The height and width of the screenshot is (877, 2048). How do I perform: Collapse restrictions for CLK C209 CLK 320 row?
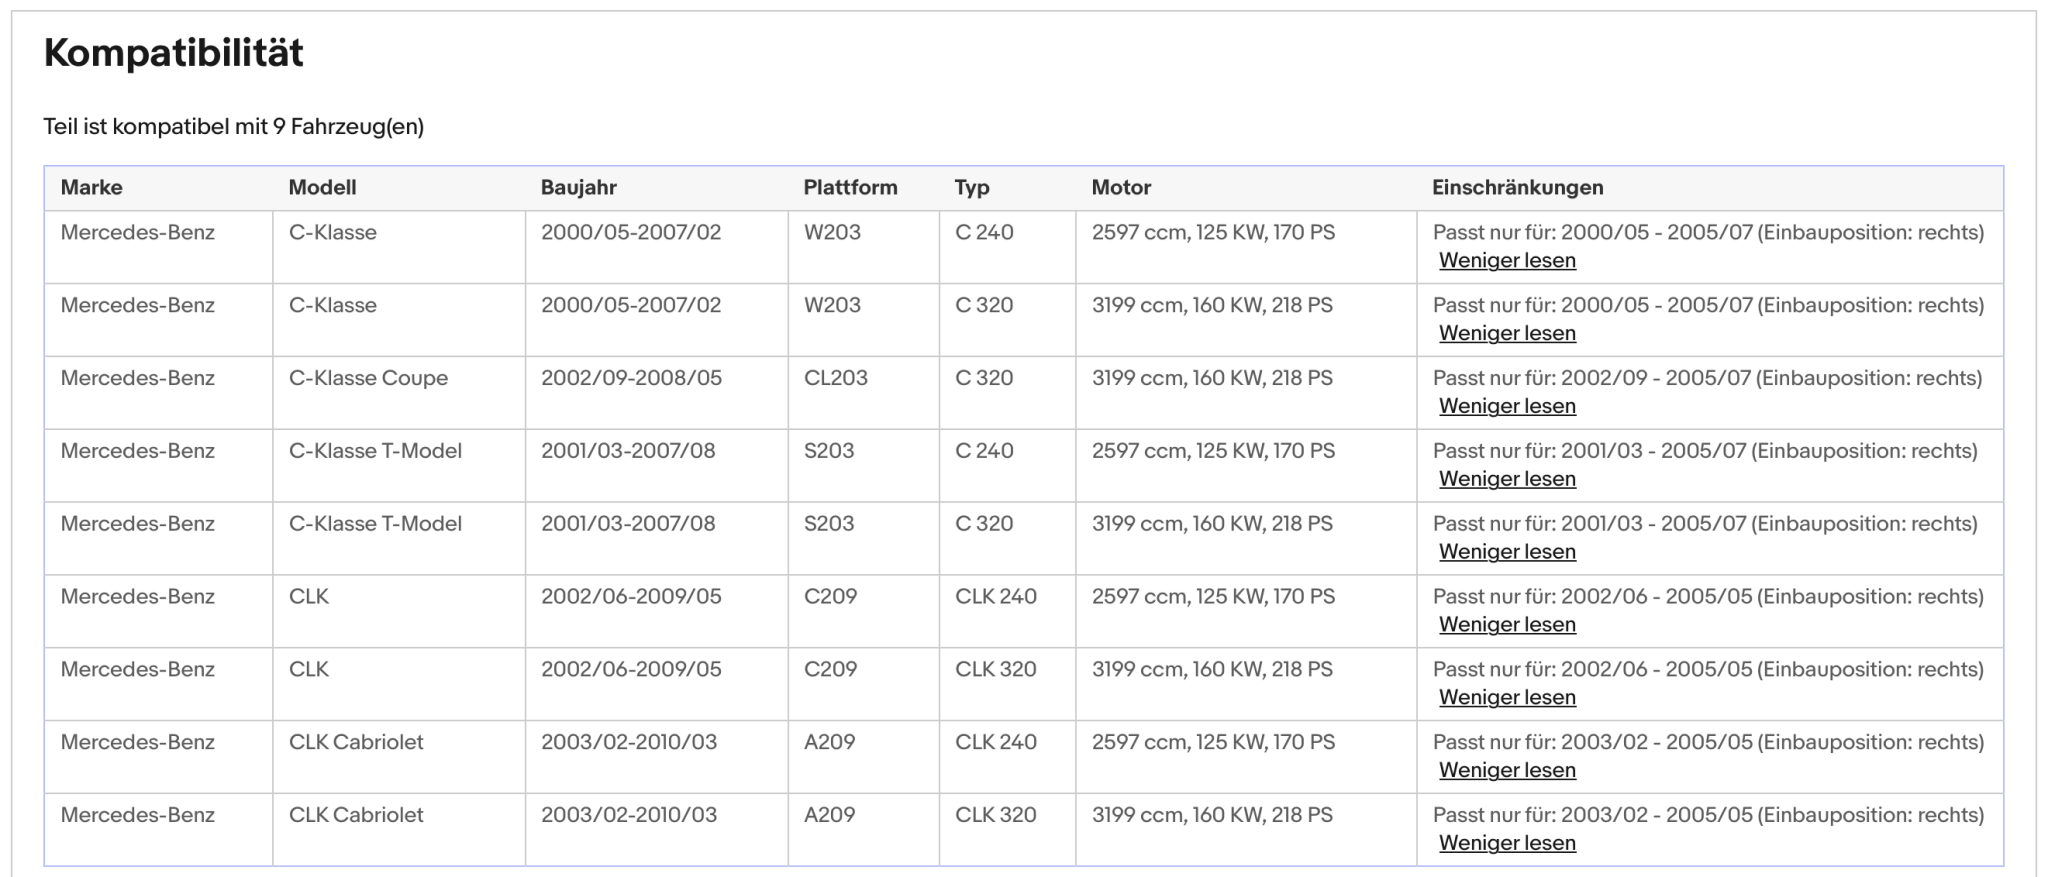pos(1507,698)
